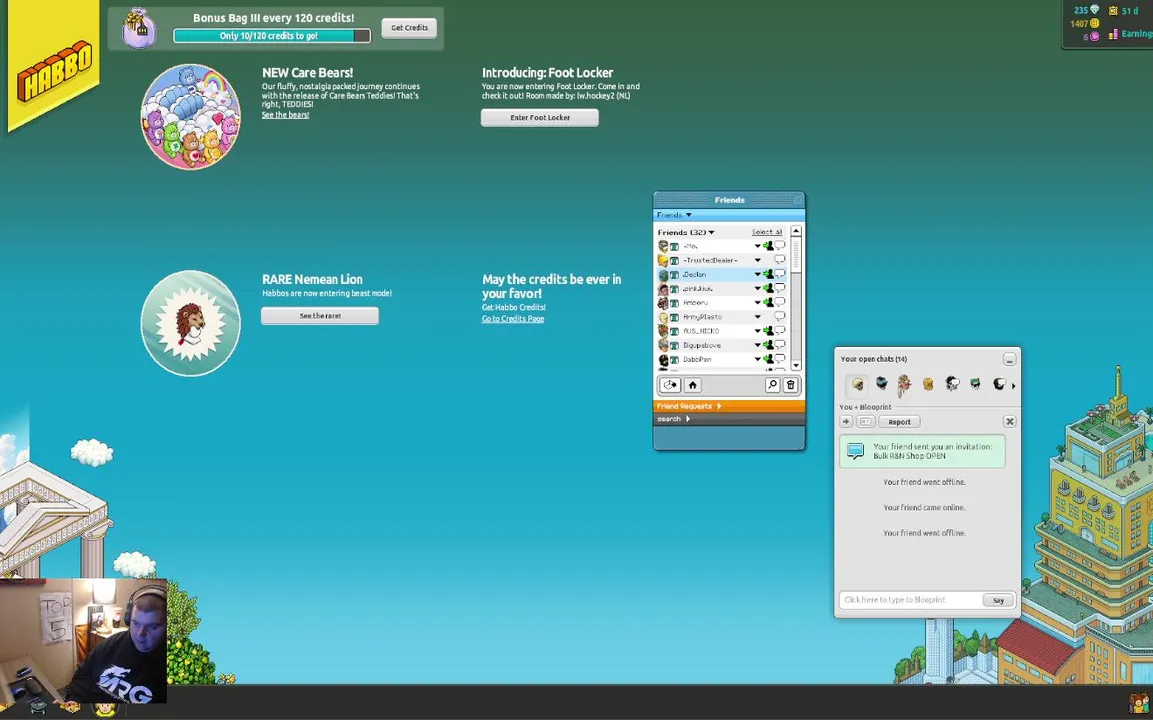Select friend row DabcPen
This screenshot has height=720, width=1153.
722,359
